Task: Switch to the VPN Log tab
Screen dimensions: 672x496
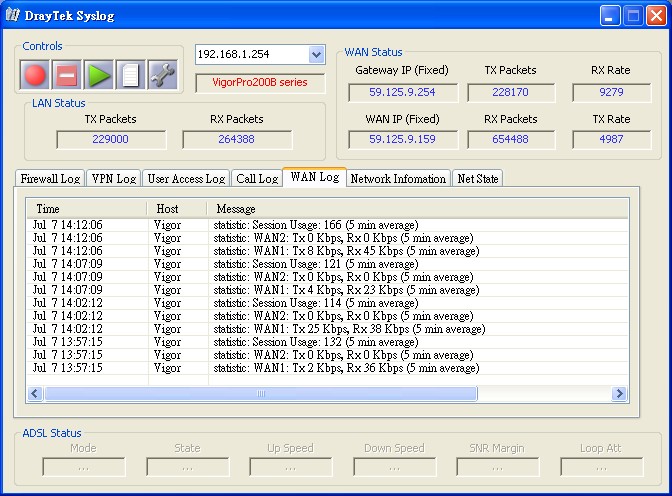Action: (114, 178)
